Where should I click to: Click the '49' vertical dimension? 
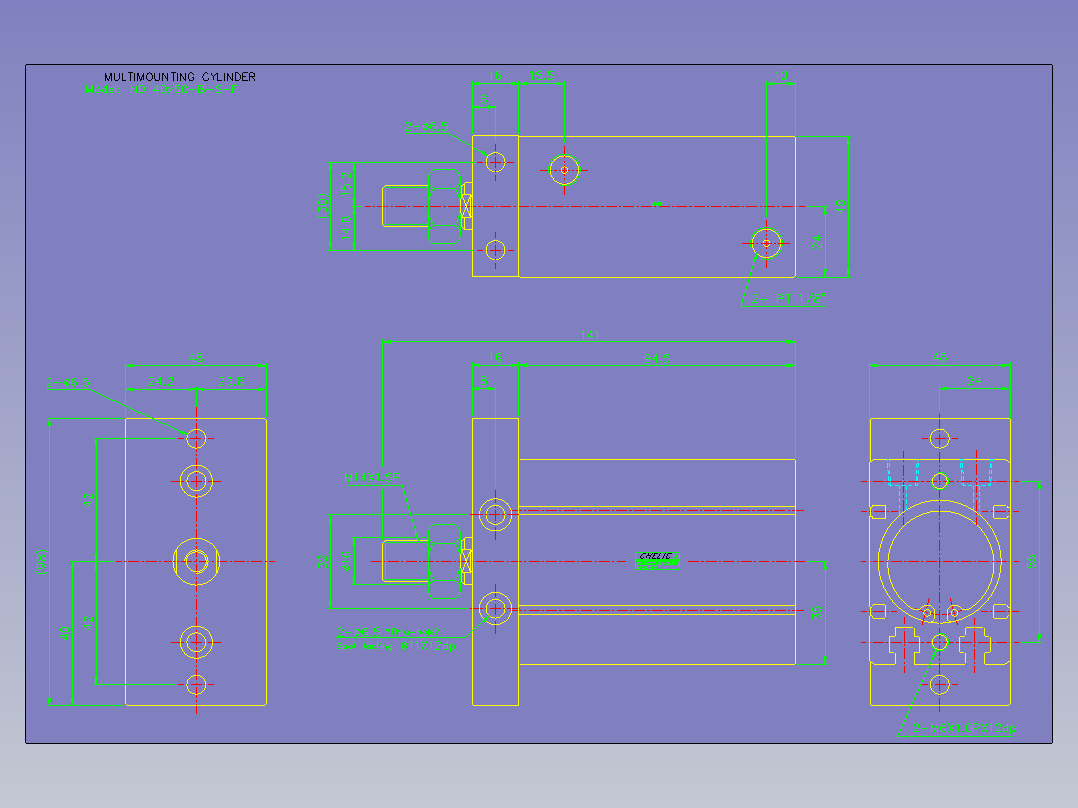point(65,633)
